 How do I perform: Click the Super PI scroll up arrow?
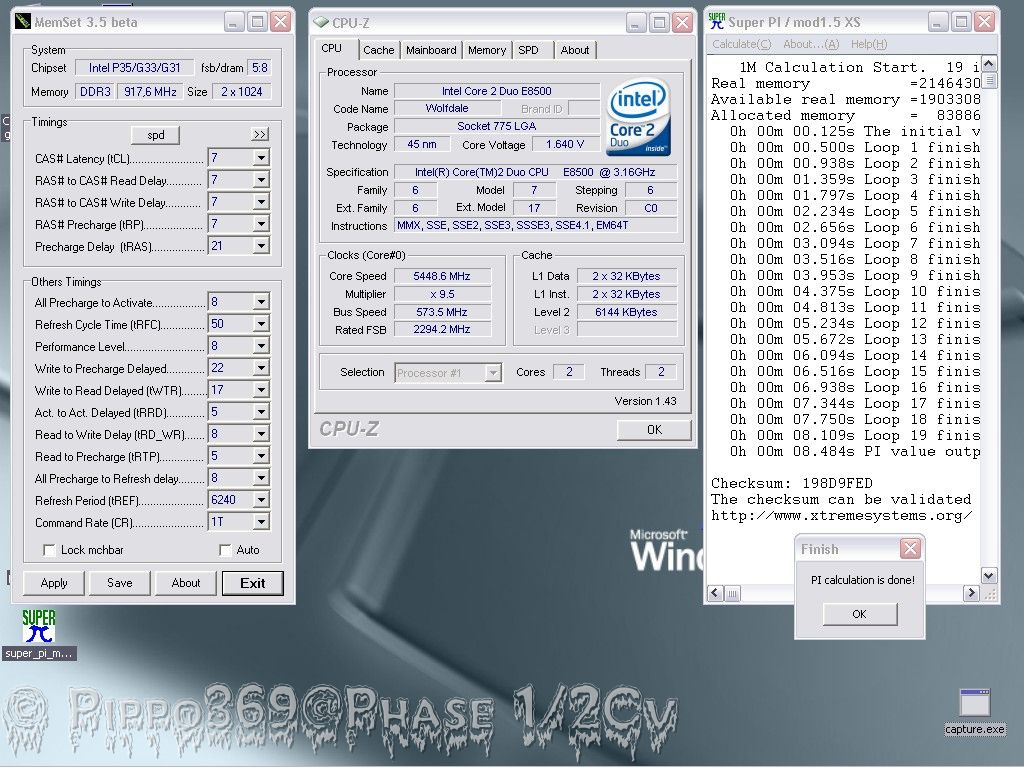(x=989, y=64)
